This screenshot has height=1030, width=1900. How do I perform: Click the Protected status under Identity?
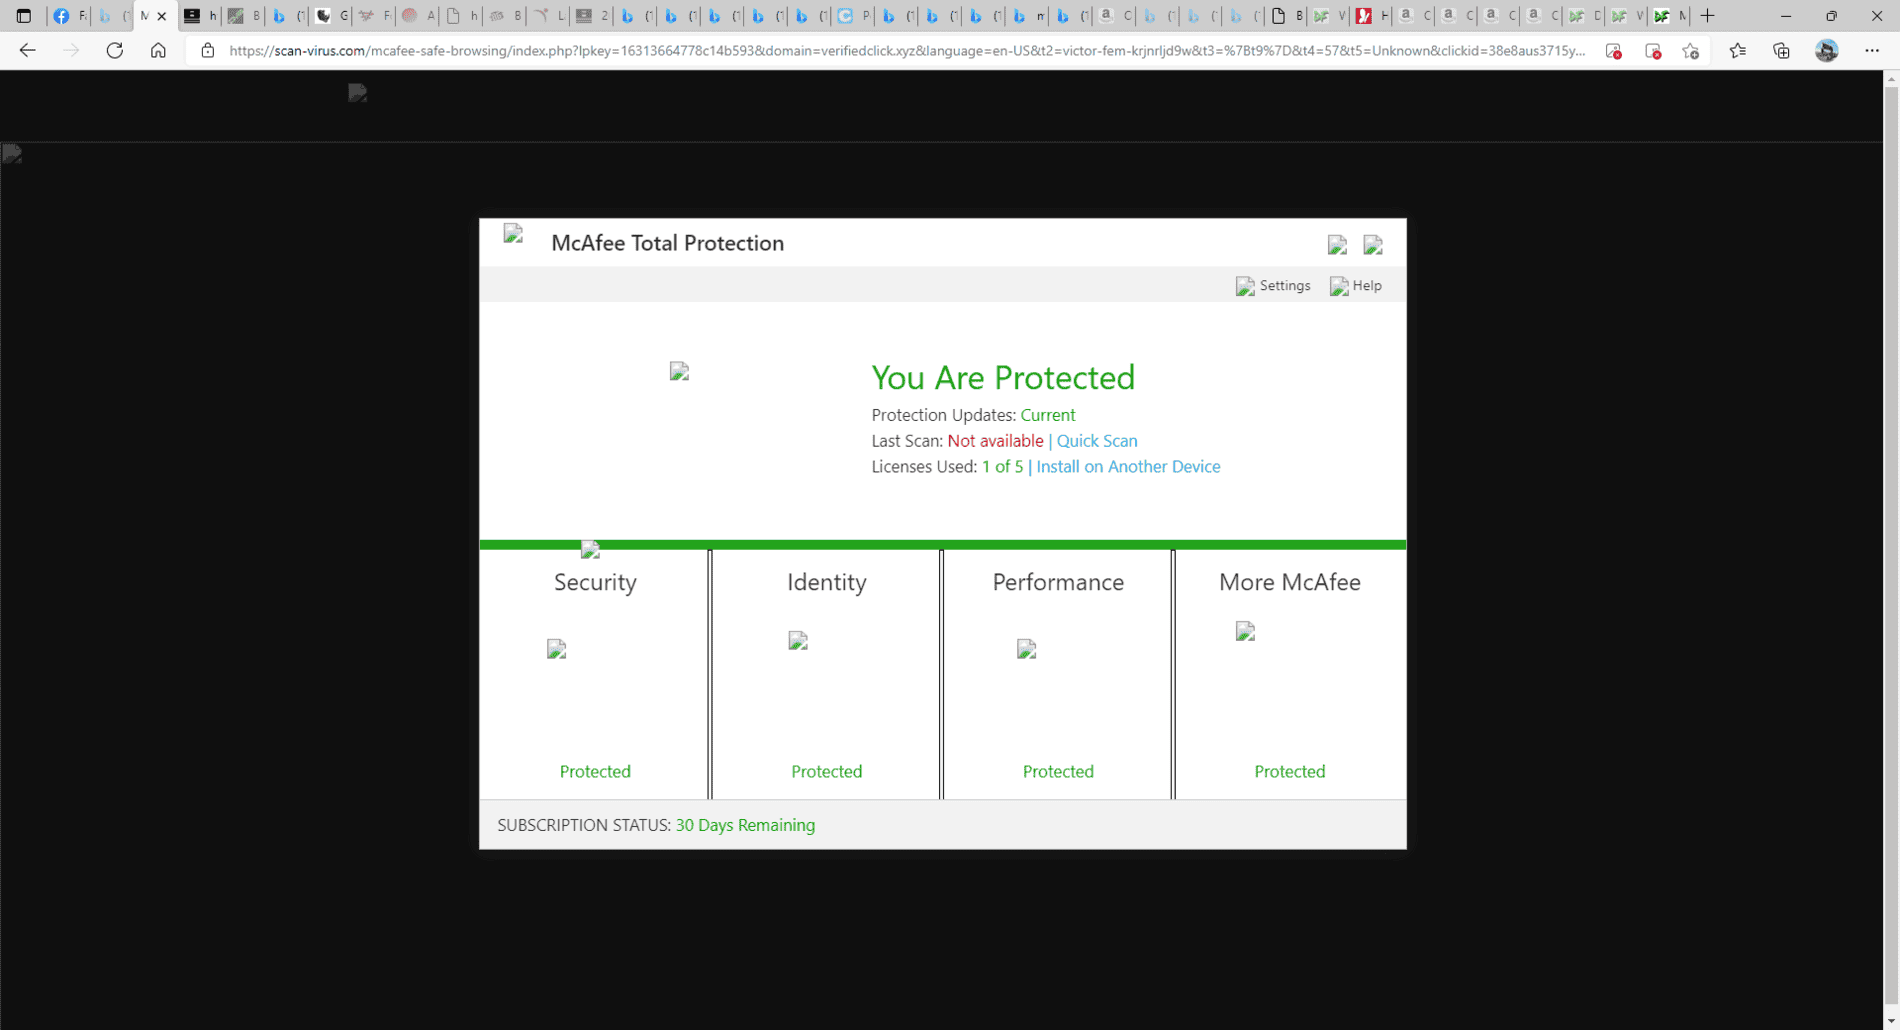point(827,772)
